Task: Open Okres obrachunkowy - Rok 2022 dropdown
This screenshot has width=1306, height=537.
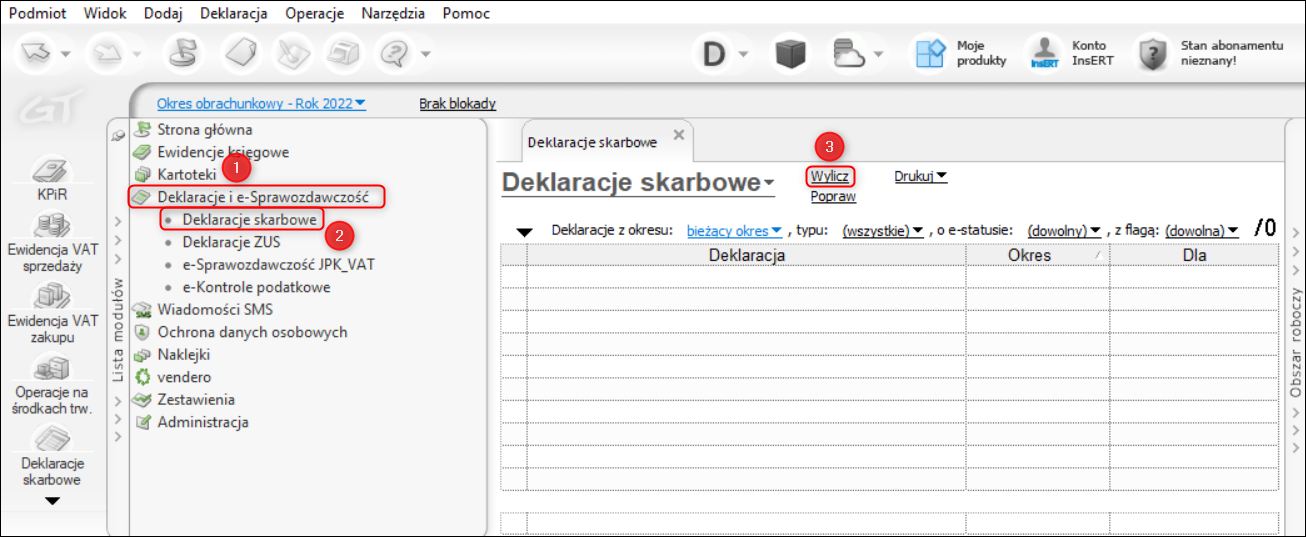Action: coord(262,103)
